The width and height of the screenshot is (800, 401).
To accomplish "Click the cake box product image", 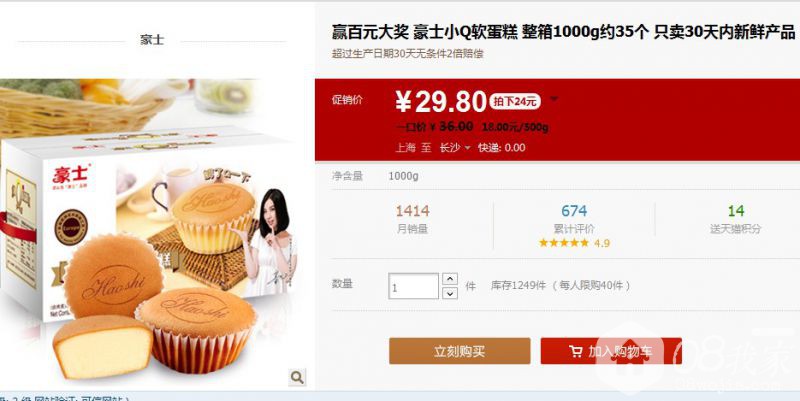I will (149, 234).
